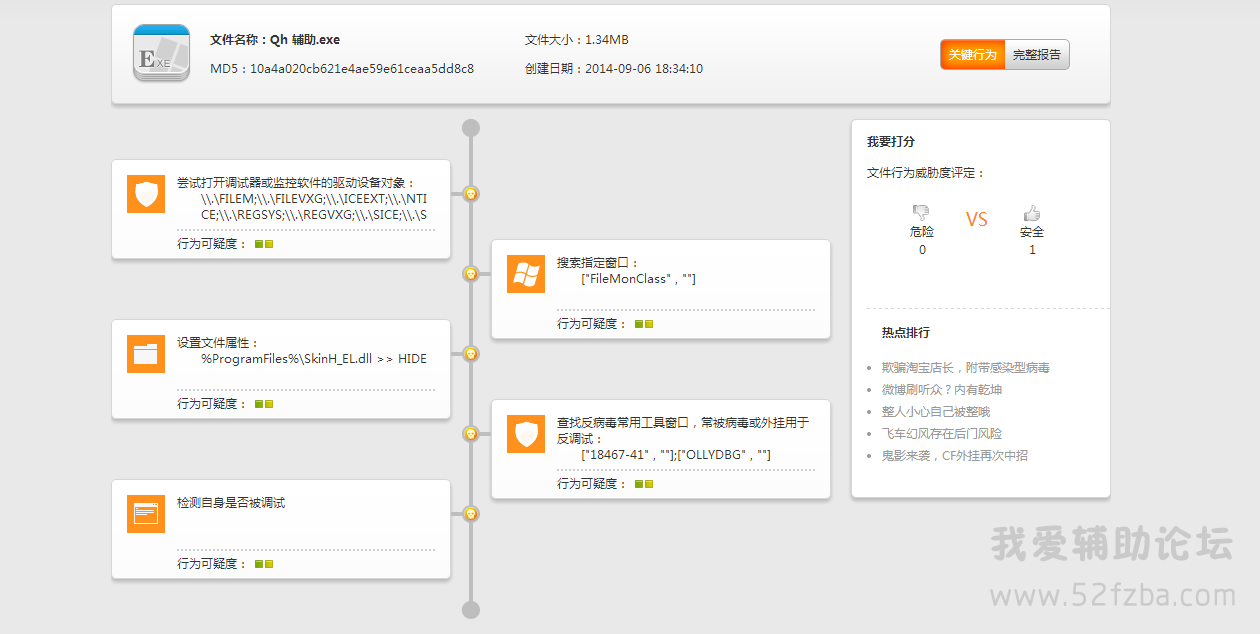Switch to the 关键行为 tab
The image size is (1260, 634).
tap(972, 55)
